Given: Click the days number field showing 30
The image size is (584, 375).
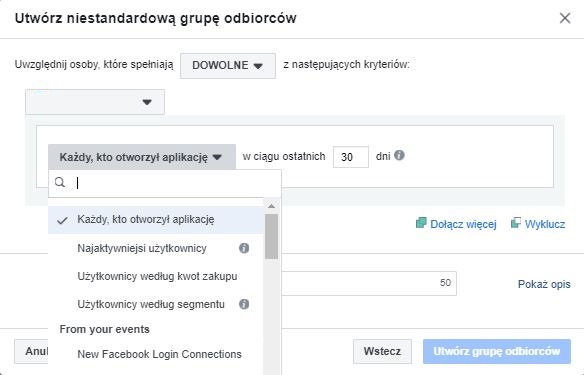Looking at the screenshot, I should [x=350, y=157].
